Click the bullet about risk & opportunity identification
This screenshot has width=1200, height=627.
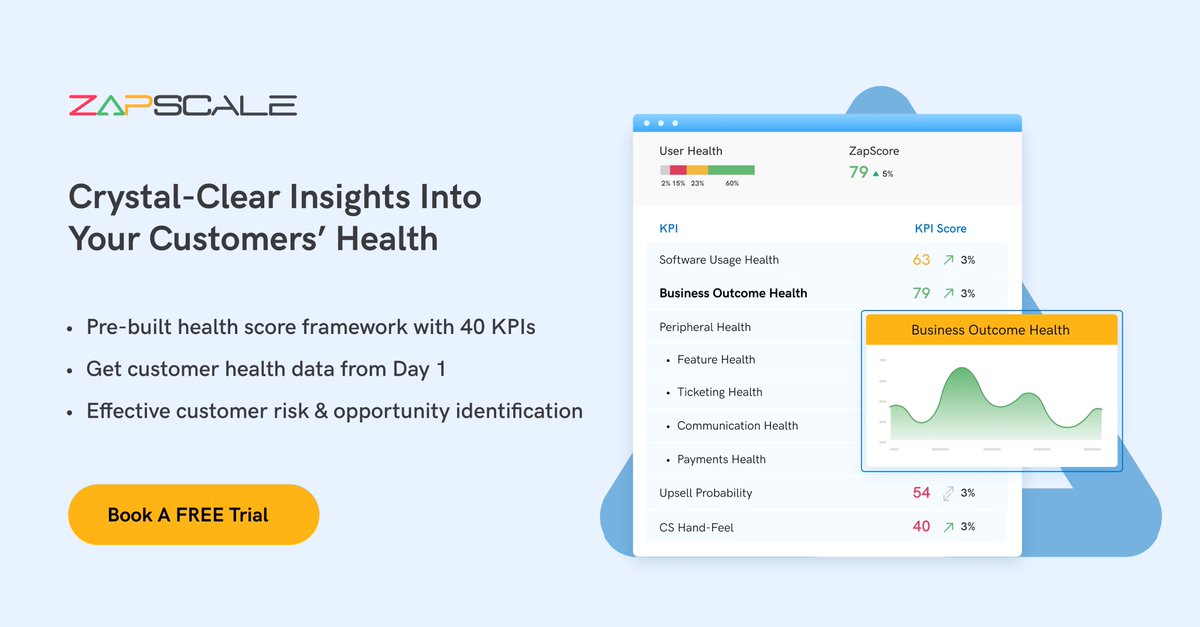click(x=334, y=411)
